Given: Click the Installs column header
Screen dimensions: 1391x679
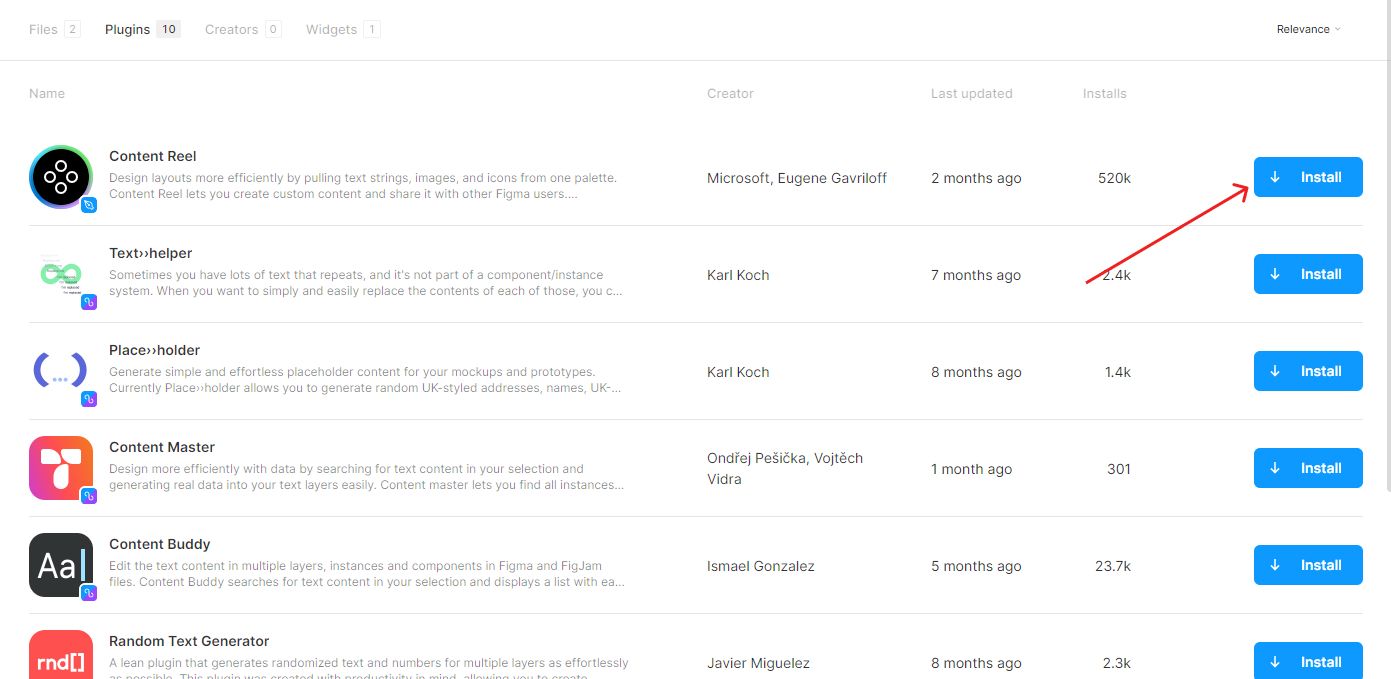Looking at the screenshot, I should point(1105,93).
